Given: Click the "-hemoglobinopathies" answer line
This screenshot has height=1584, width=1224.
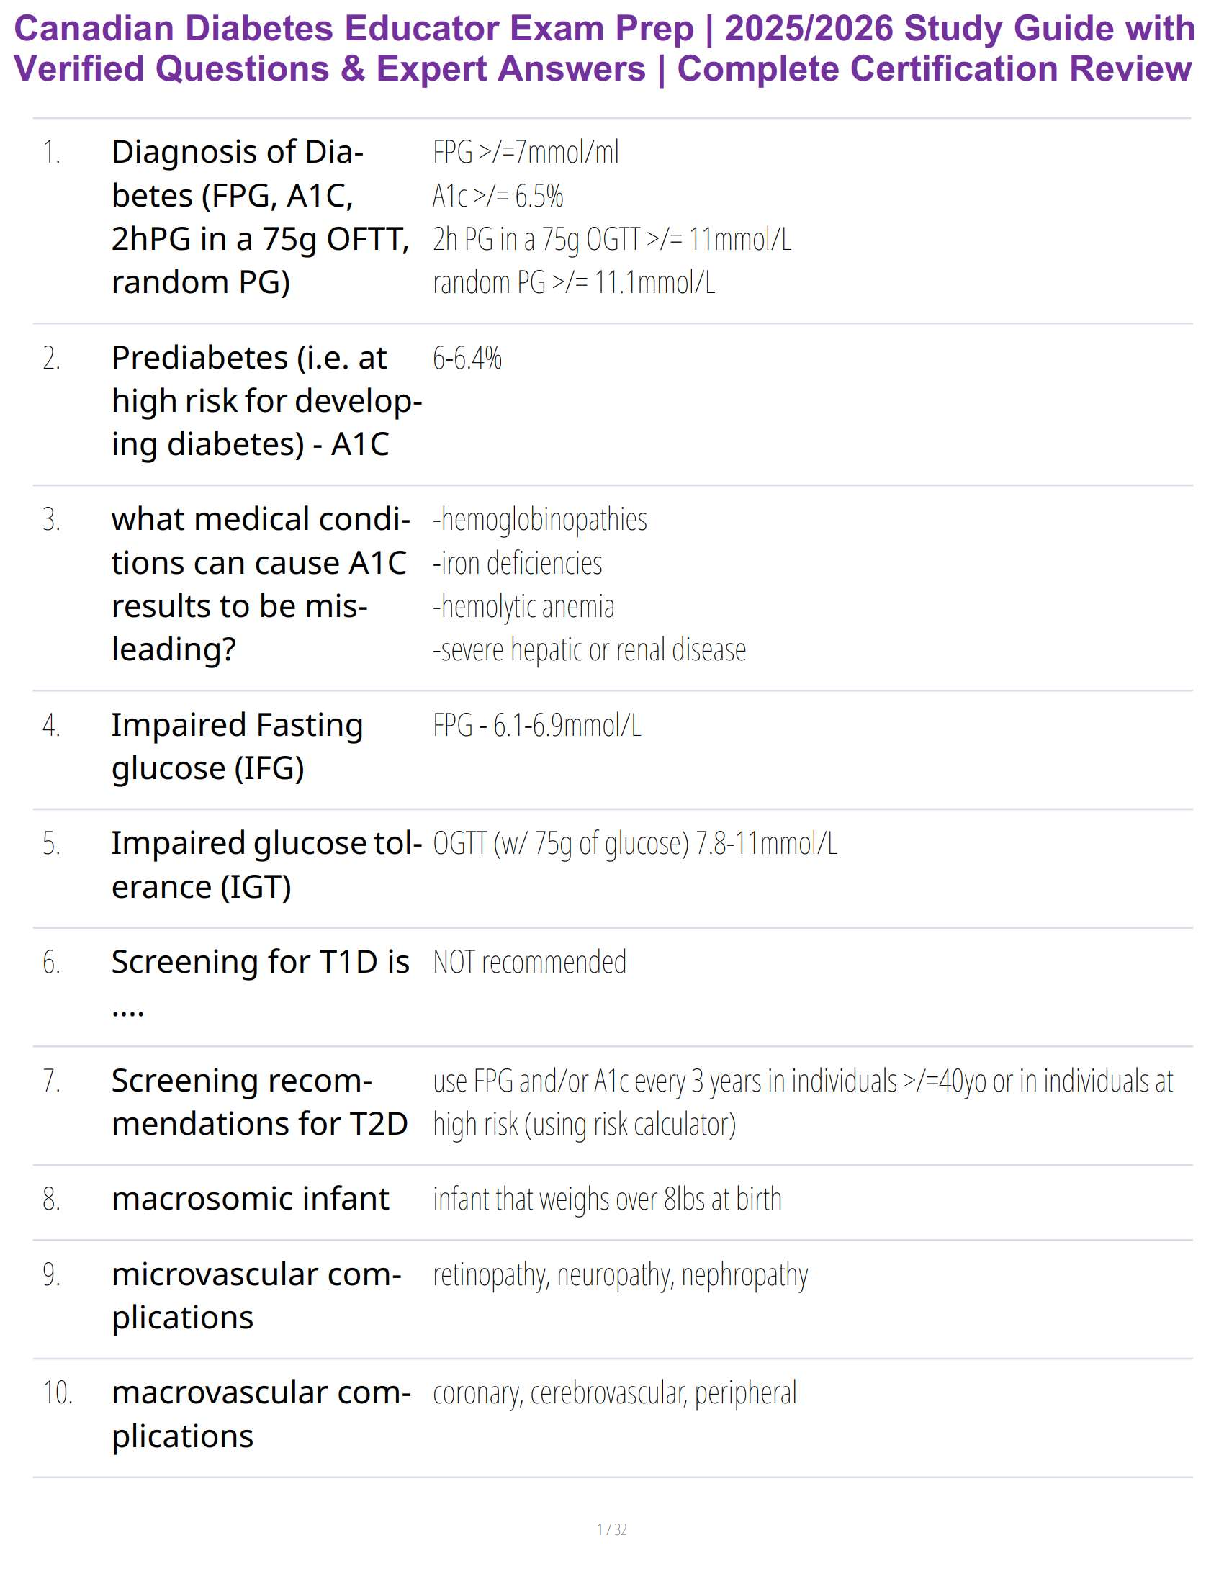Looking at the screenshot, I should tap(540, 520).
